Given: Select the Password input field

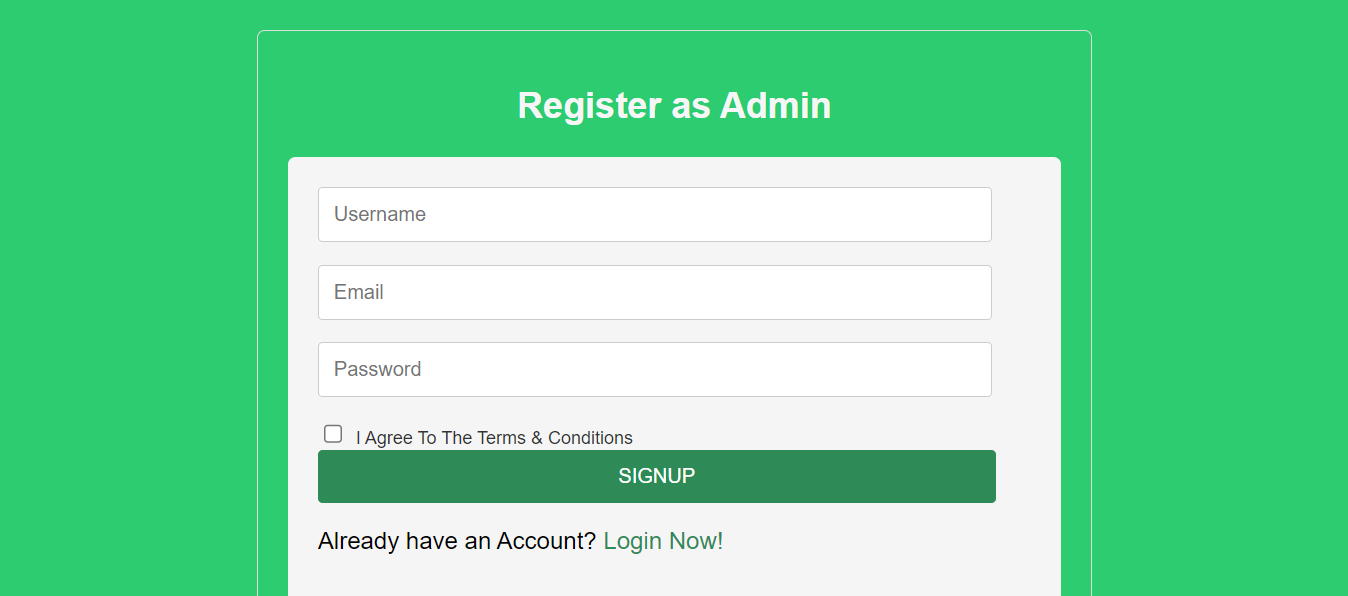Looking at the screenshot, I should point(654,369).
